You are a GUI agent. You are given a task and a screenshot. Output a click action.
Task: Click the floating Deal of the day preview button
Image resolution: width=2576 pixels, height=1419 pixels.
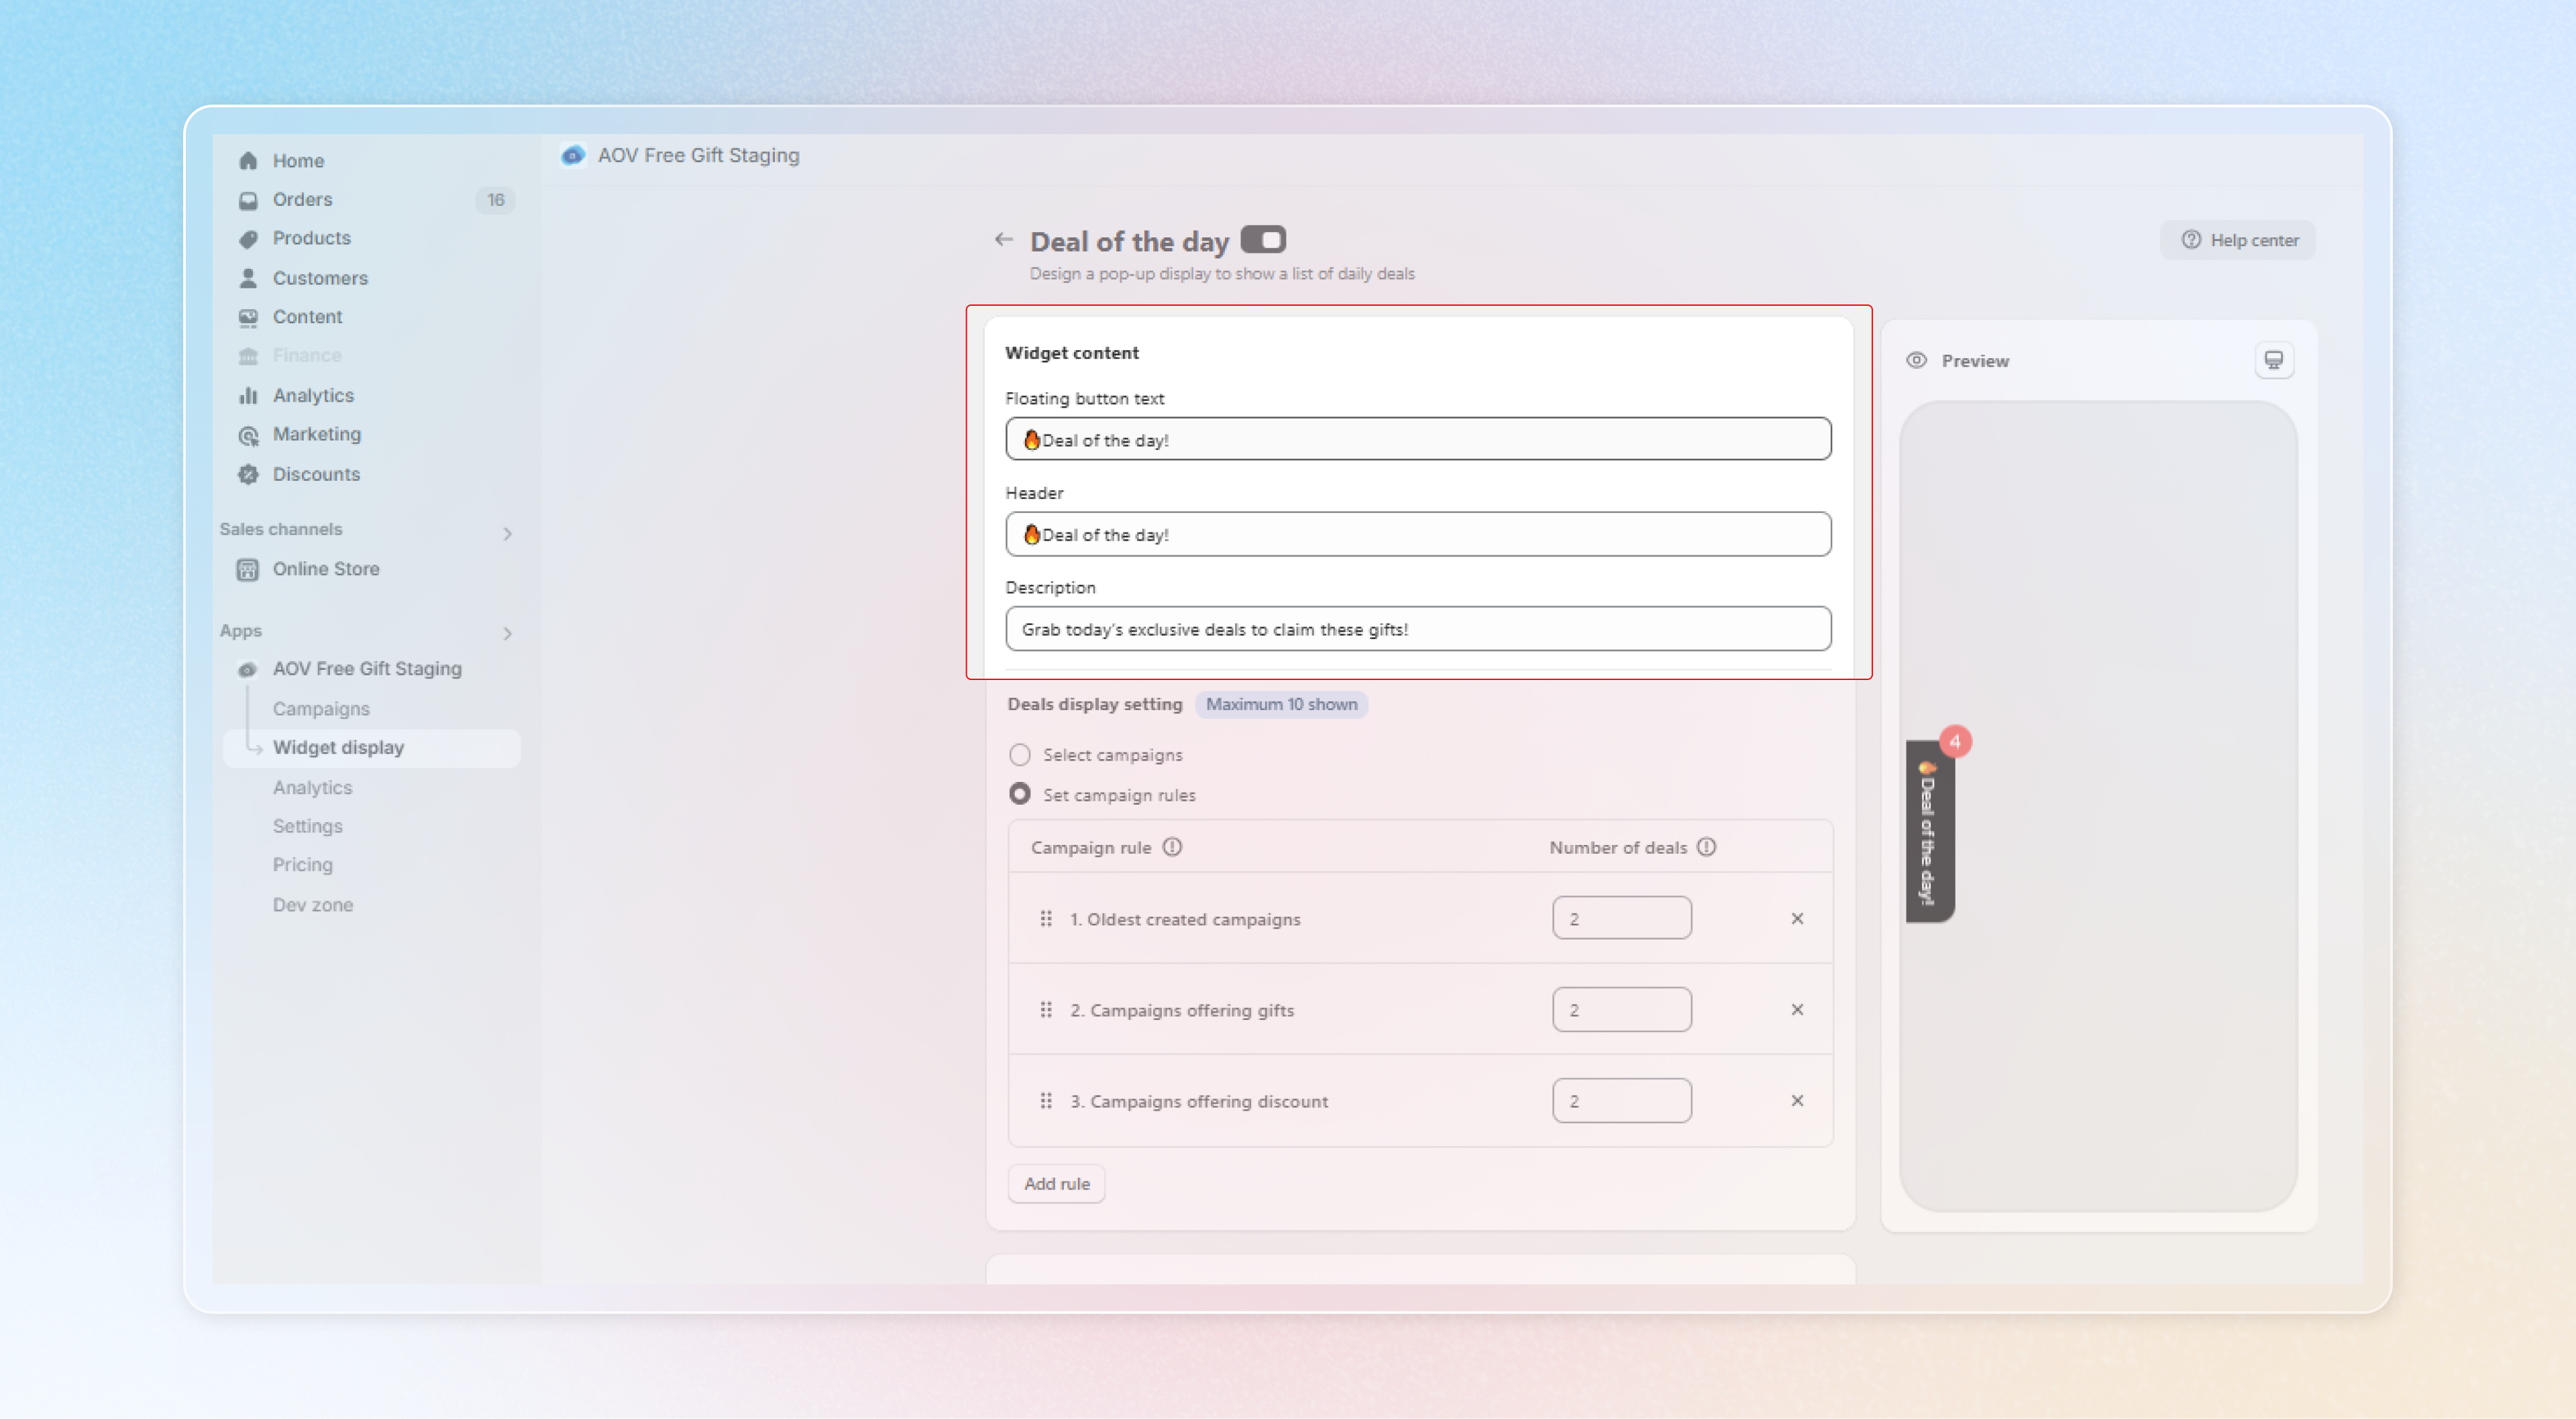[1929, 832]
